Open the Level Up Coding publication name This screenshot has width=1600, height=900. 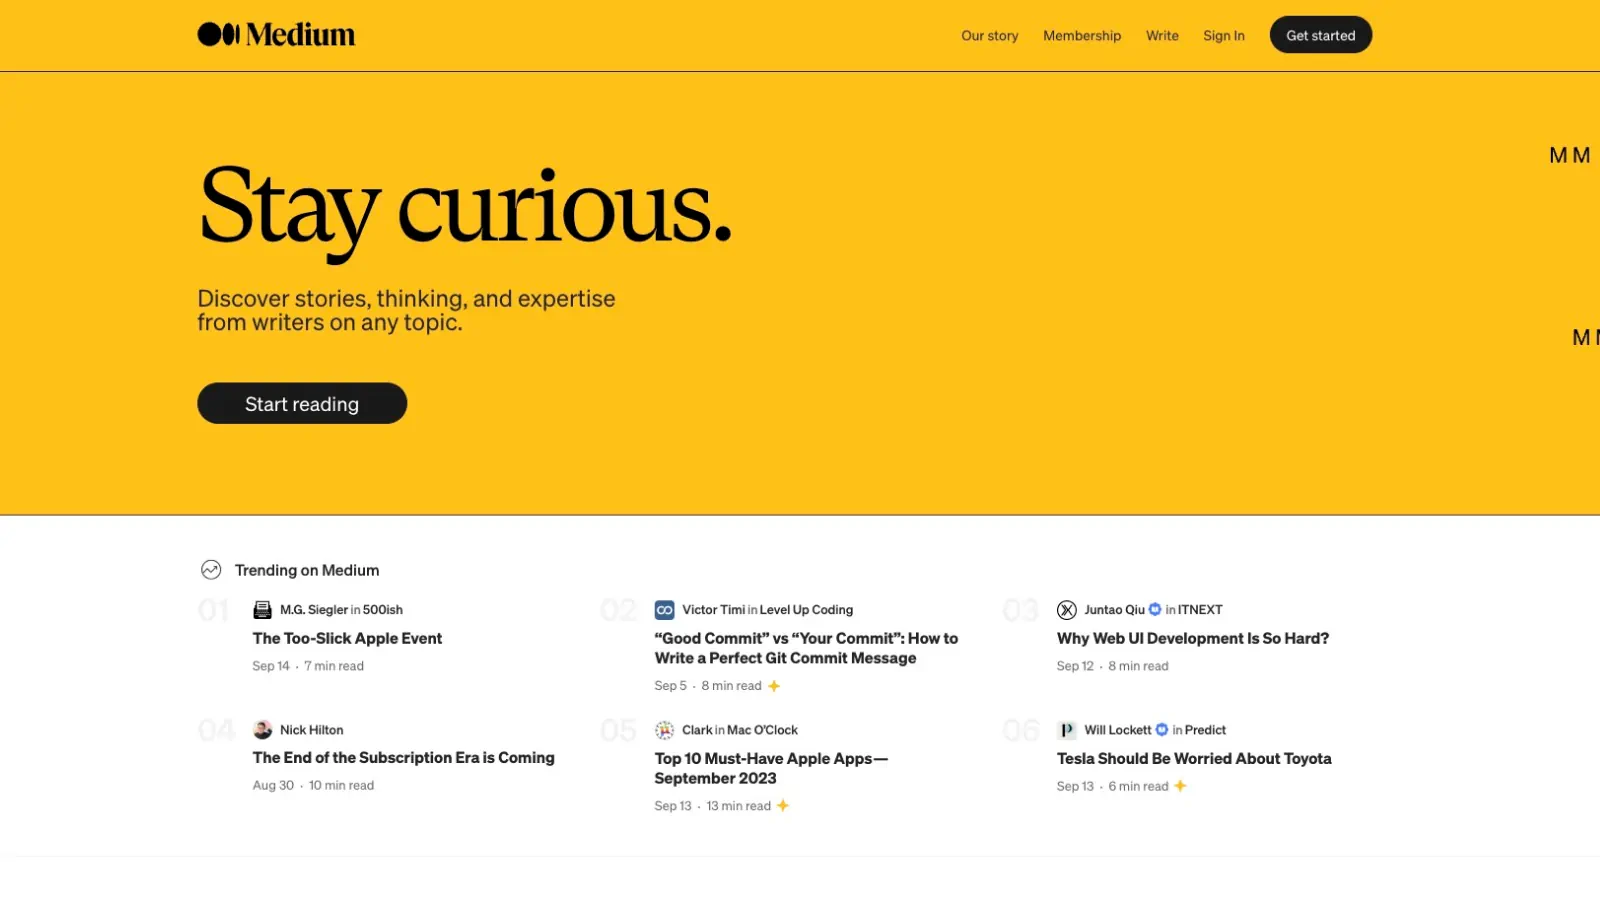tap(806, 610)
